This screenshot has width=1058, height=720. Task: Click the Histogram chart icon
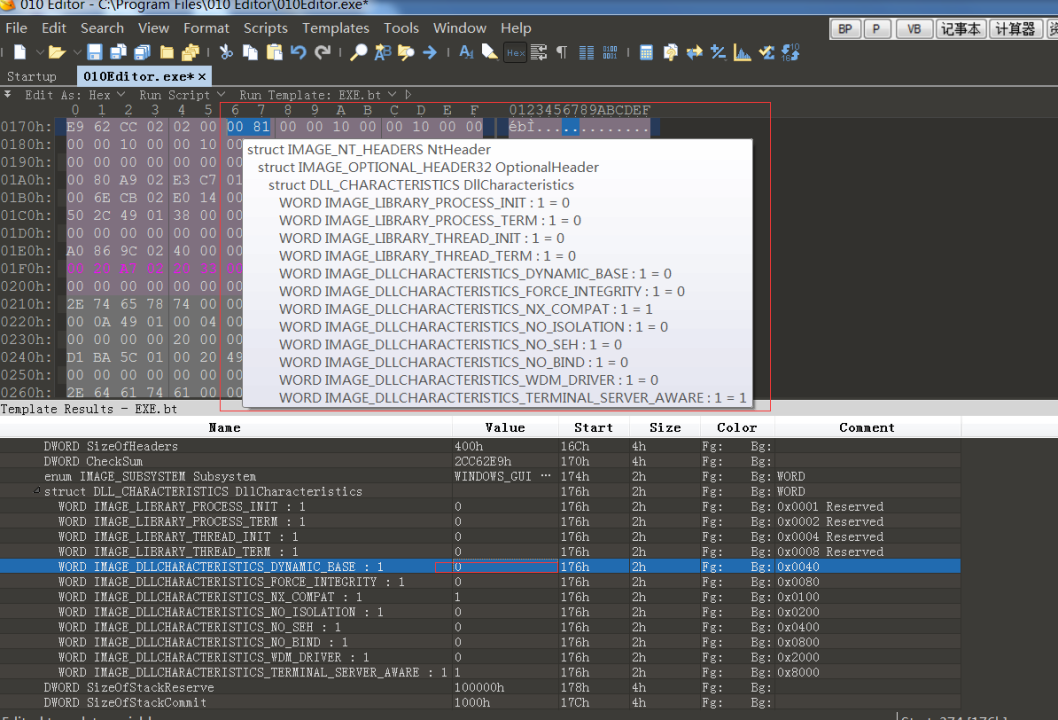(x=742, y=52)
